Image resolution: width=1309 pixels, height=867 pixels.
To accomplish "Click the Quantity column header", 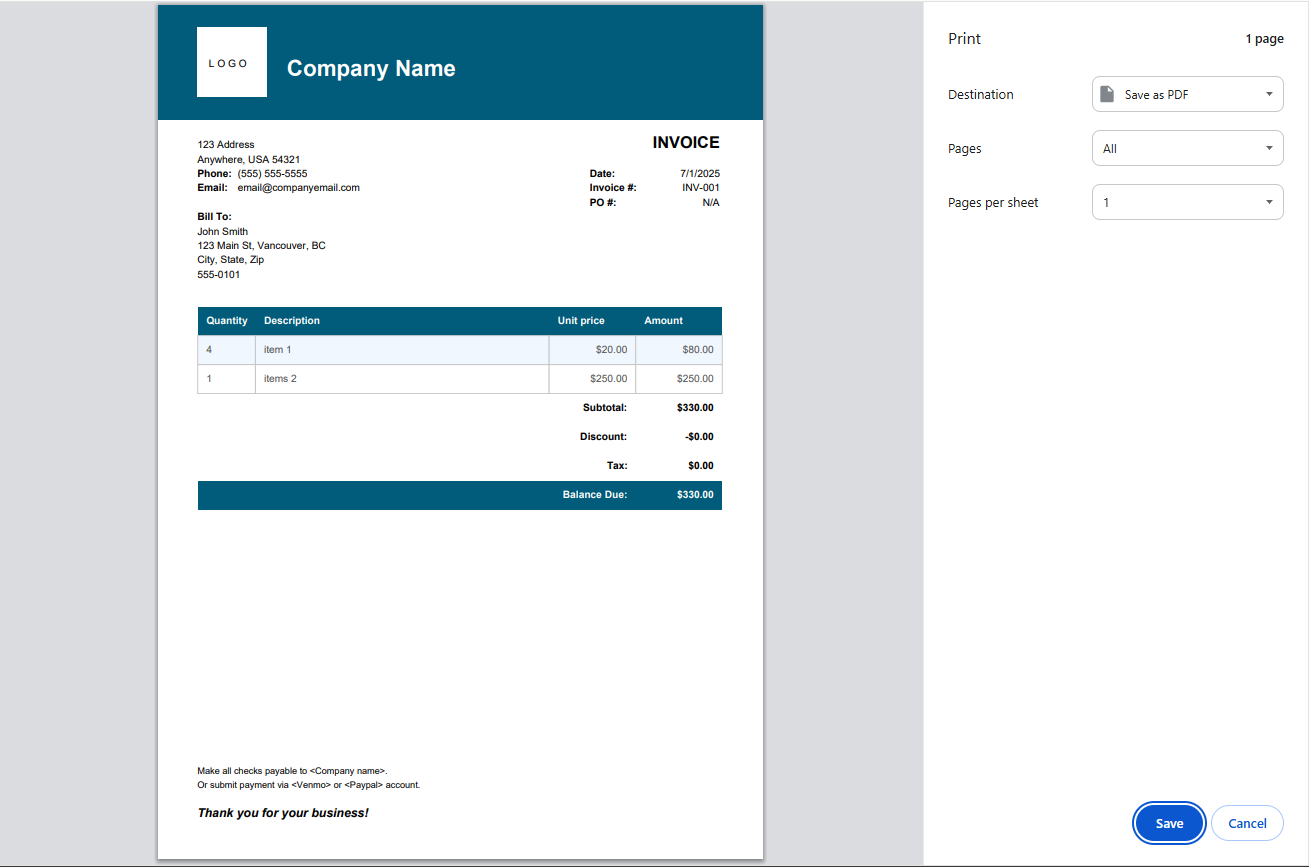I will pyautogui.click(x=227, y=321).
